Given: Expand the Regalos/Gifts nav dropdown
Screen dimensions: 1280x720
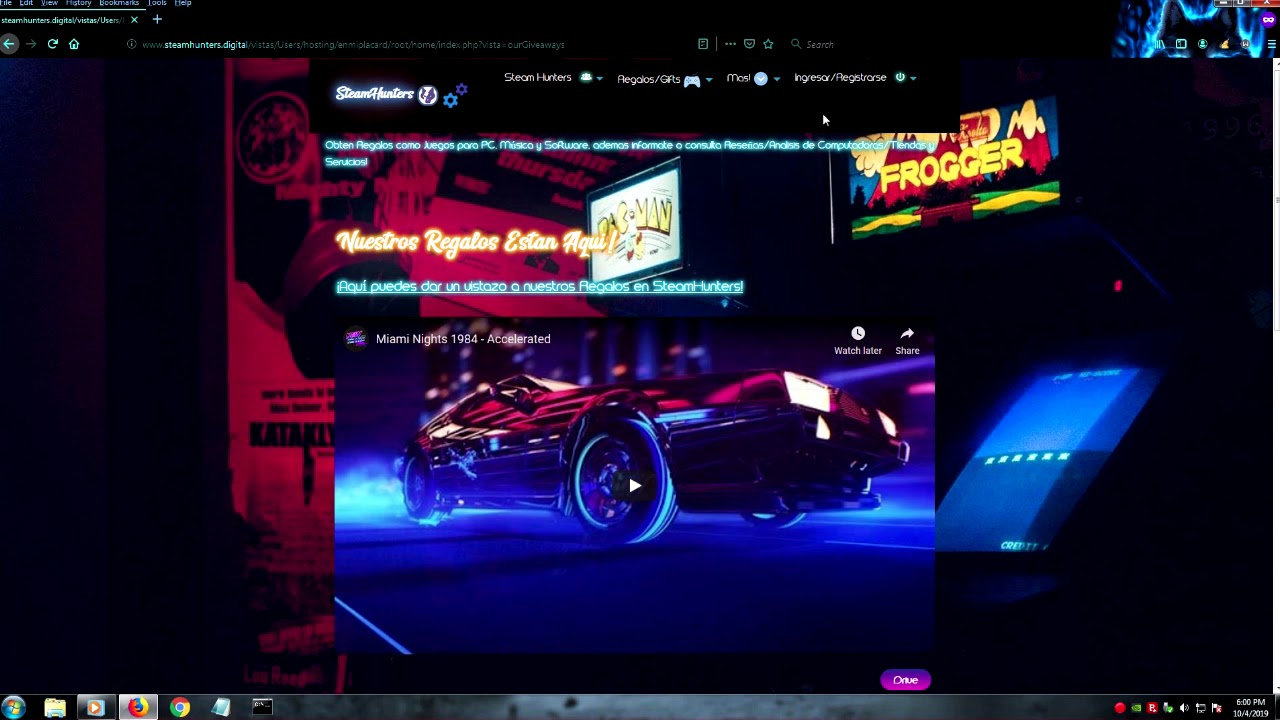Looking at the screenshot, I should (665, 79).
